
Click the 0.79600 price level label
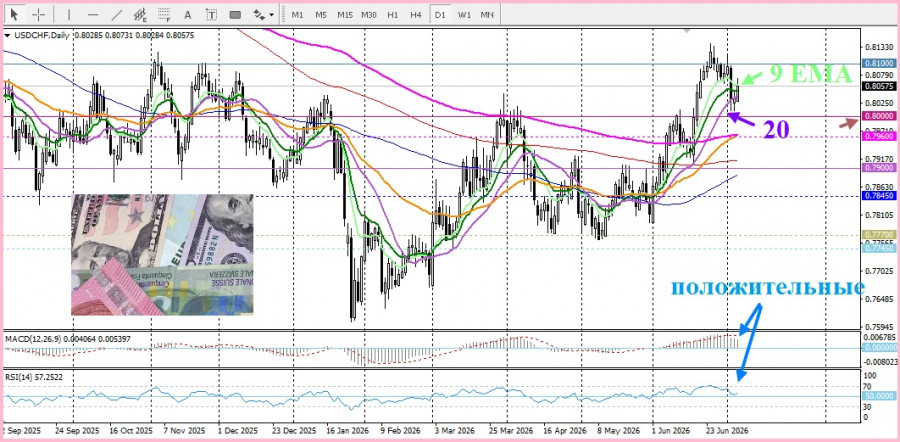879,137
